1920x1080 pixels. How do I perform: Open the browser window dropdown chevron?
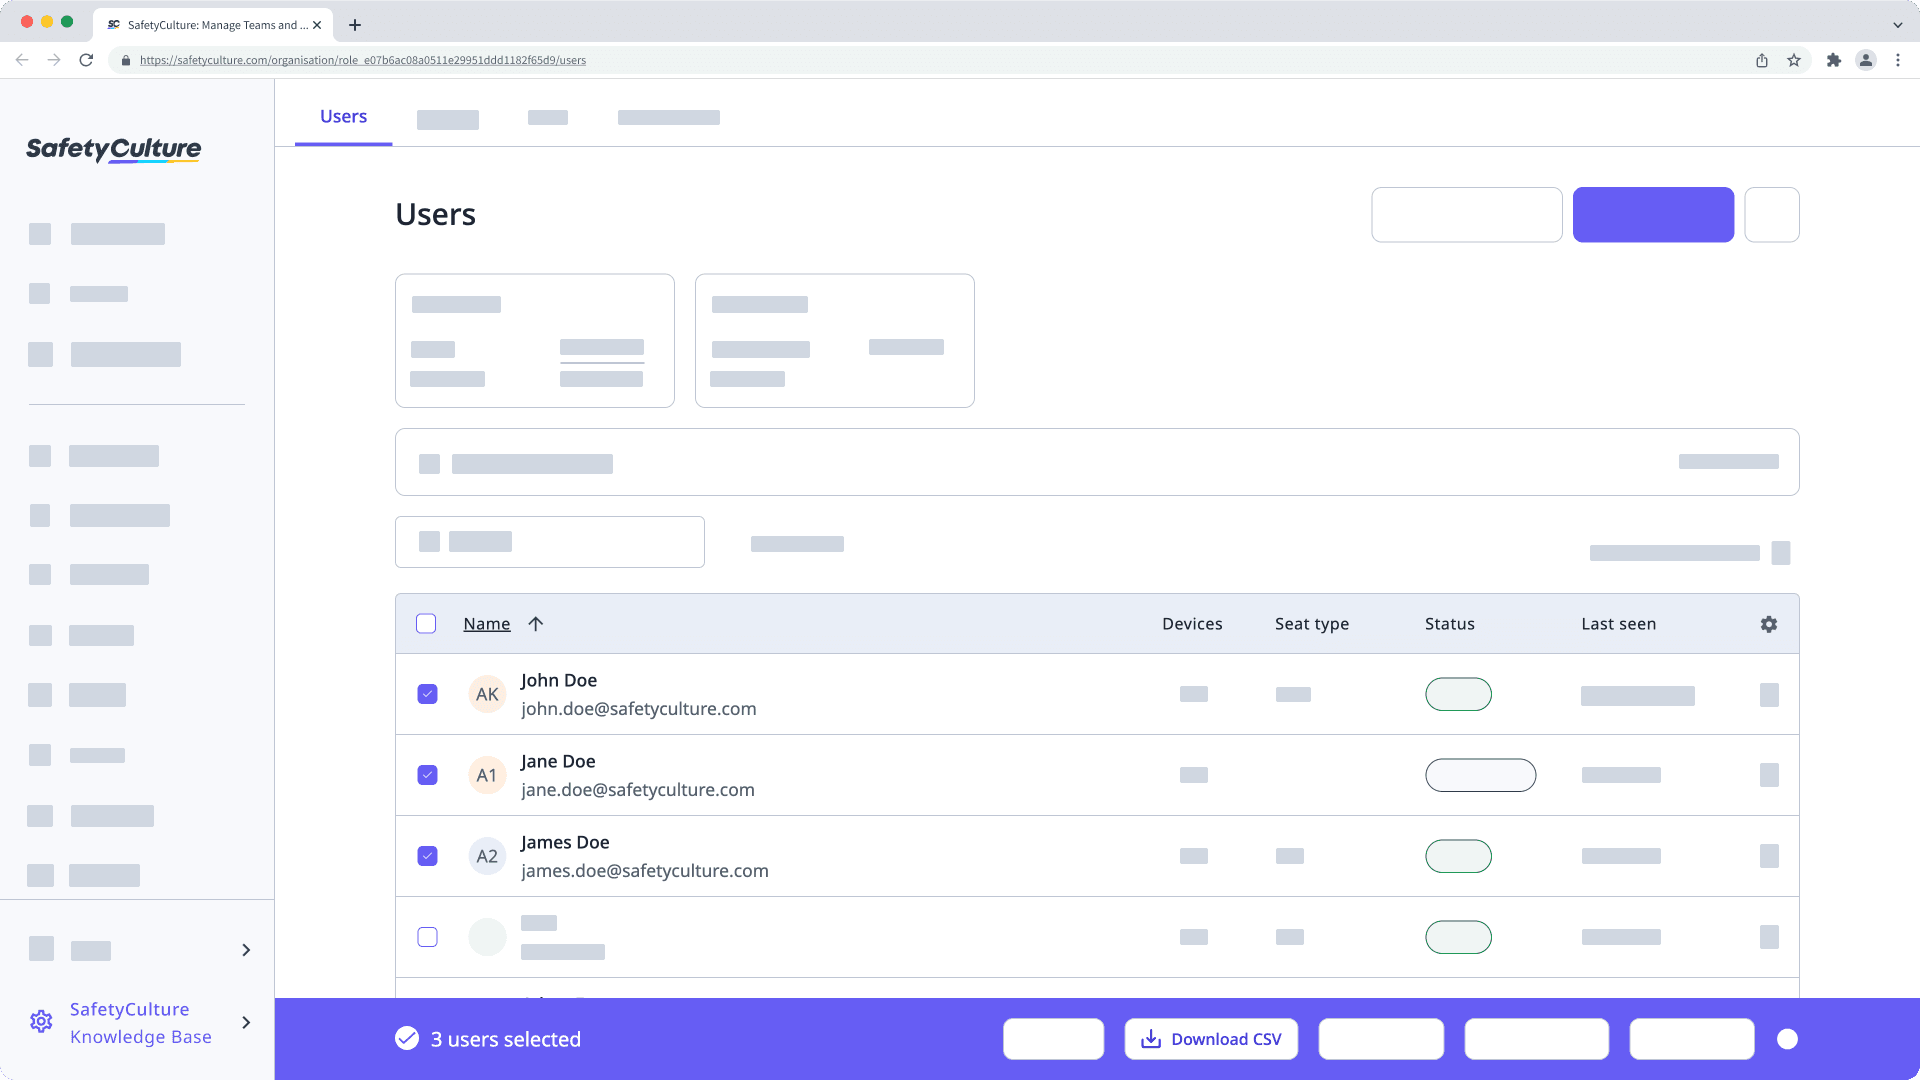pos(1896,24)
